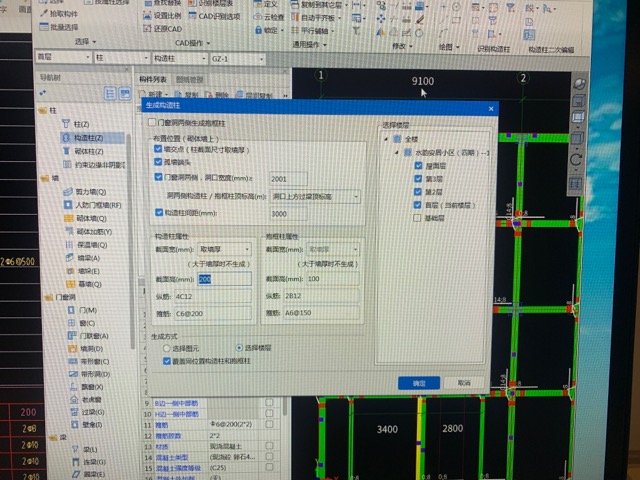Click the 剪力墙(Q) icon in tree
This screenshot has height=480, width=640.
coord(68,191)
